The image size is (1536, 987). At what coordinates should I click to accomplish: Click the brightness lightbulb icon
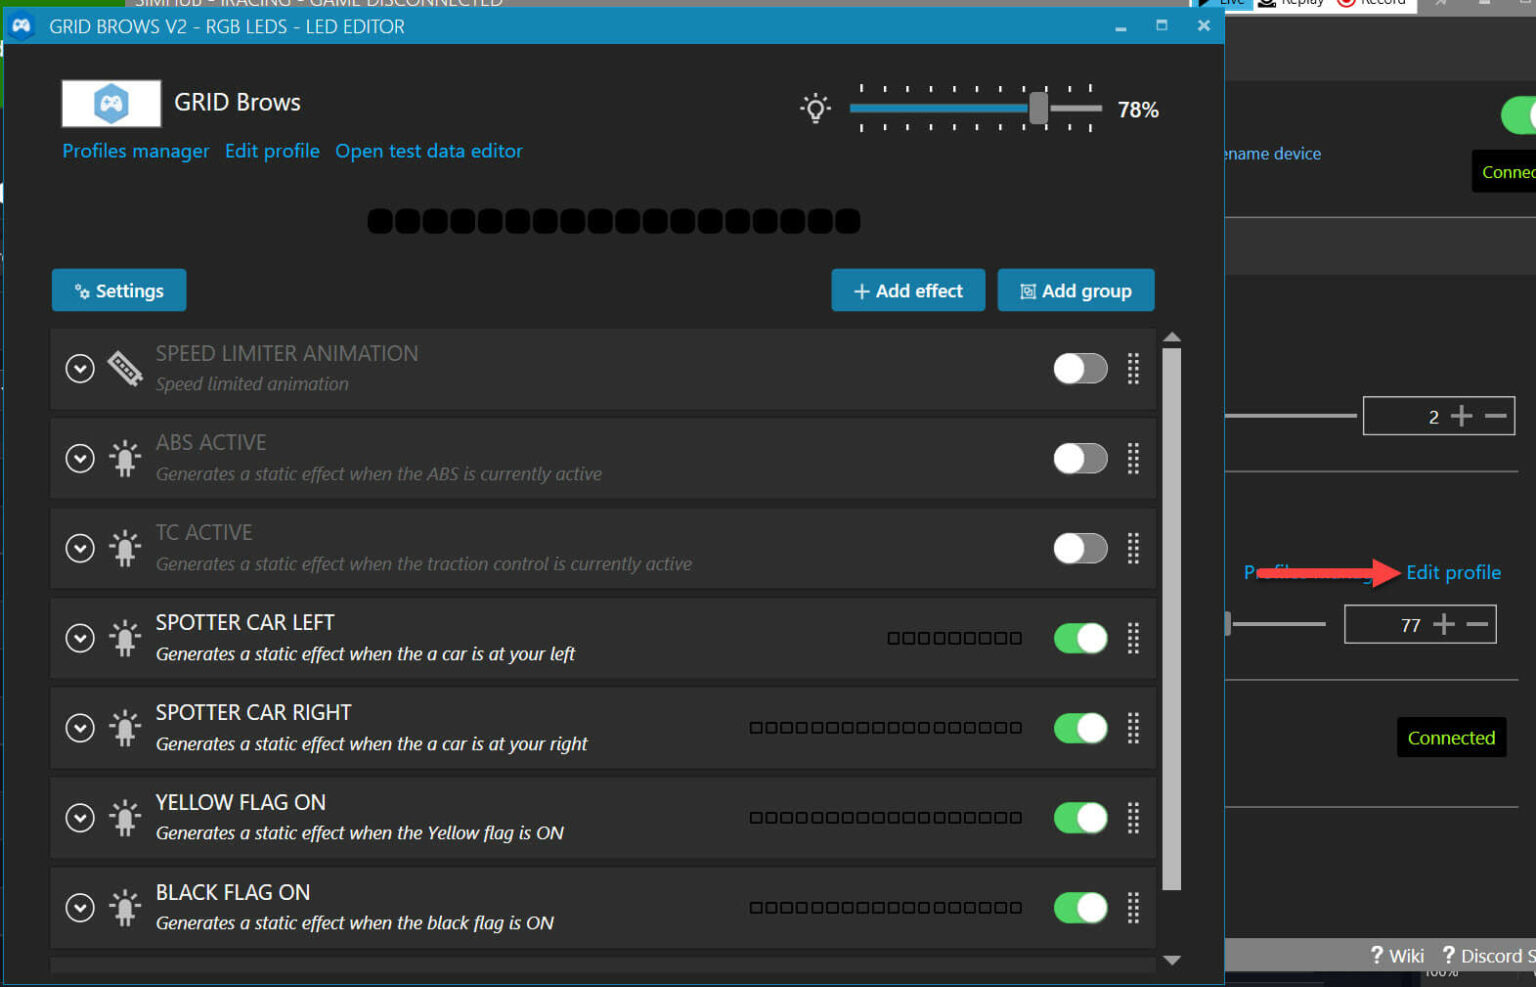(x=815, y=108)
